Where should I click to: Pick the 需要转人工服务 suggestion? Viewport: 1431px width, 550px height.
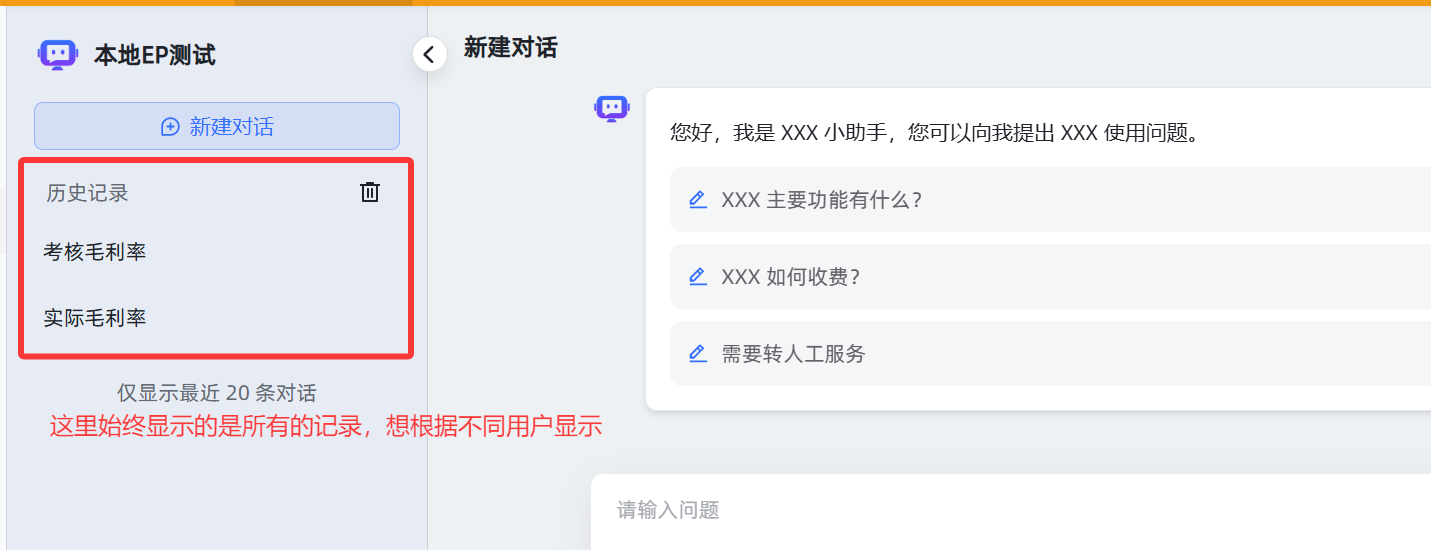tap(794, 354)
